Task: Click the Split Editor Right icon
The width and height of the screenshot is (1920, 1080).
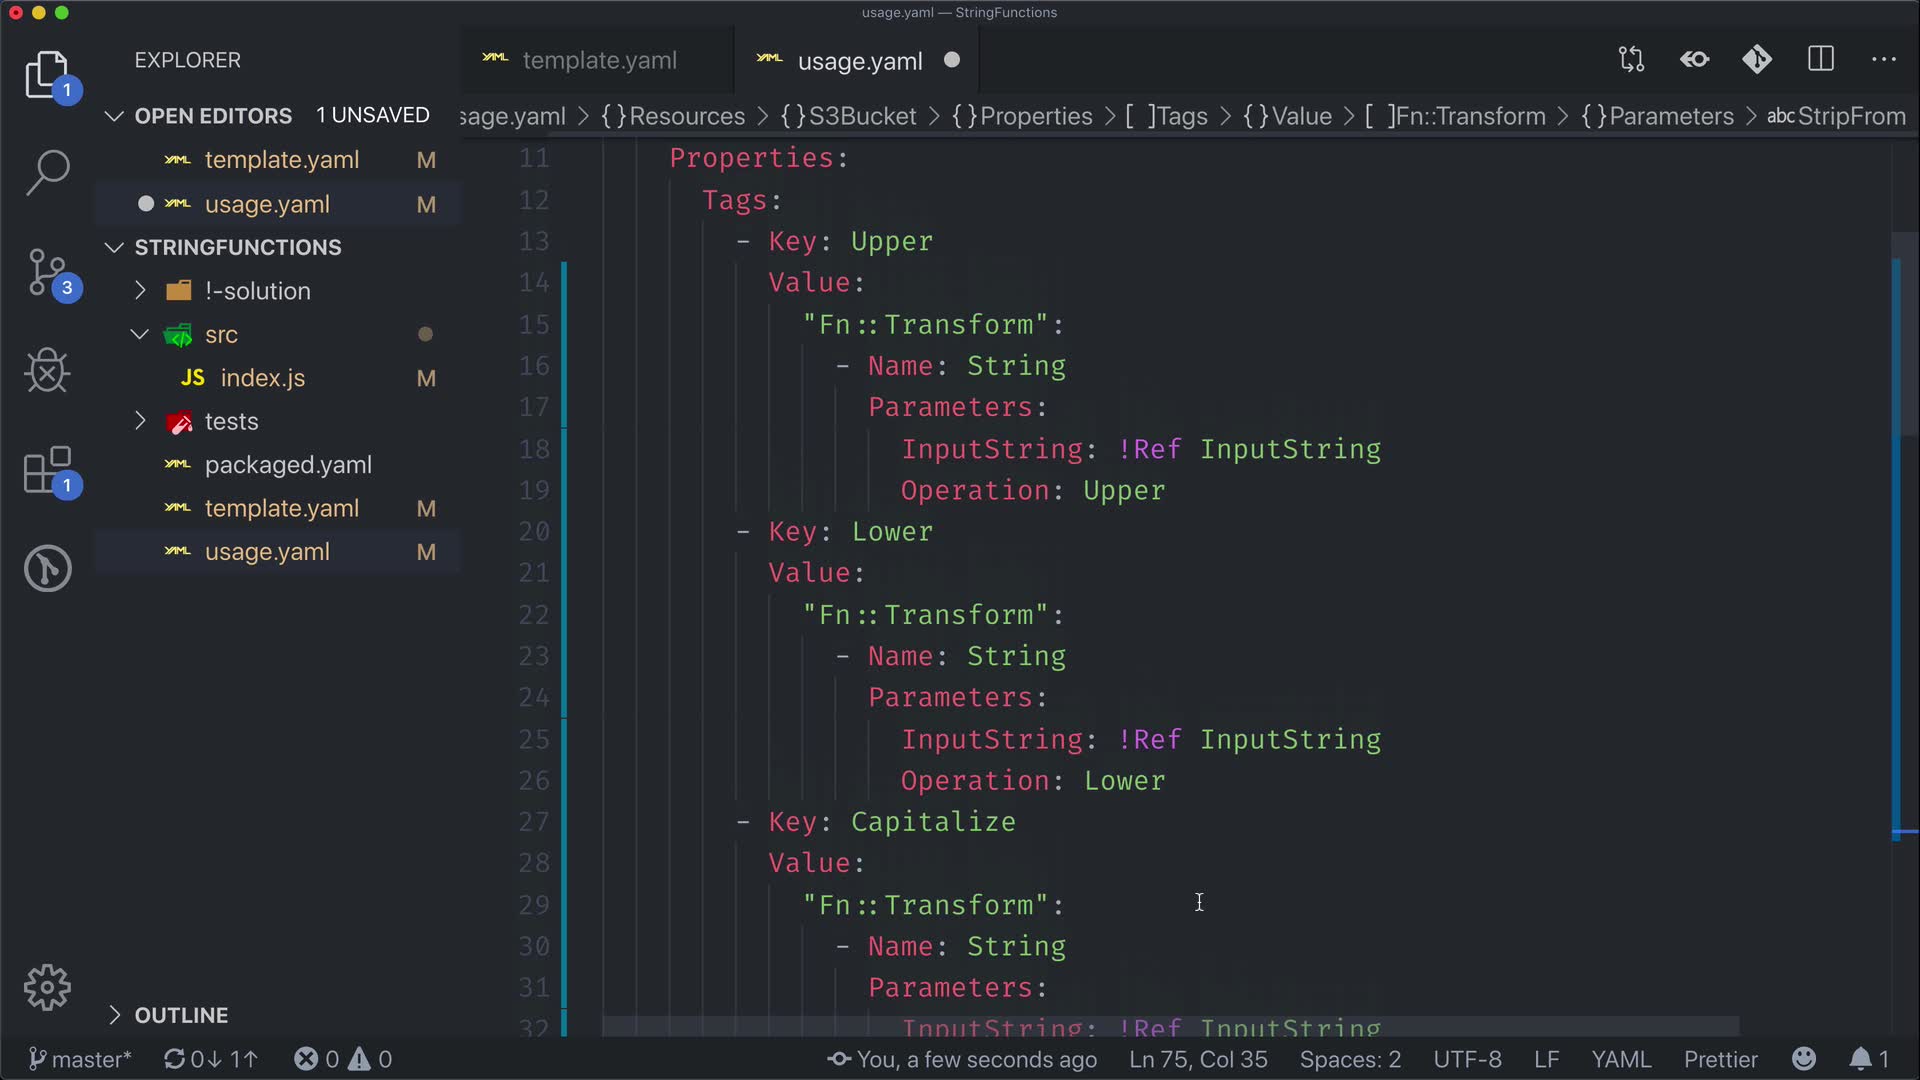Action: pyautogui.click(x=1820, y=60)
